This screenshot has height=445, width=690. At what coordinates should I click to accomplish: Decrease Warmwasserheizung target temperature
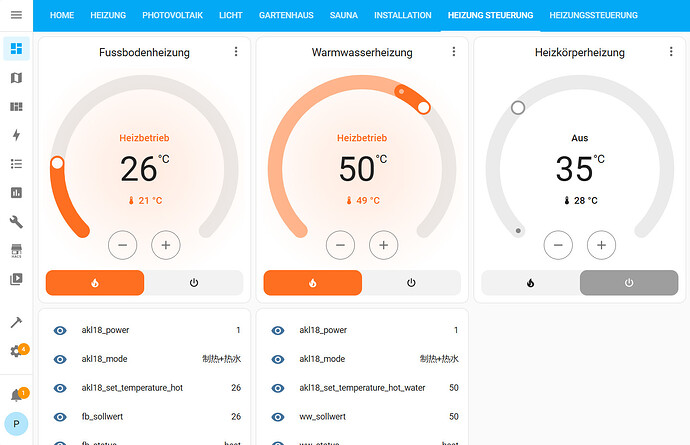pos(340,245)
